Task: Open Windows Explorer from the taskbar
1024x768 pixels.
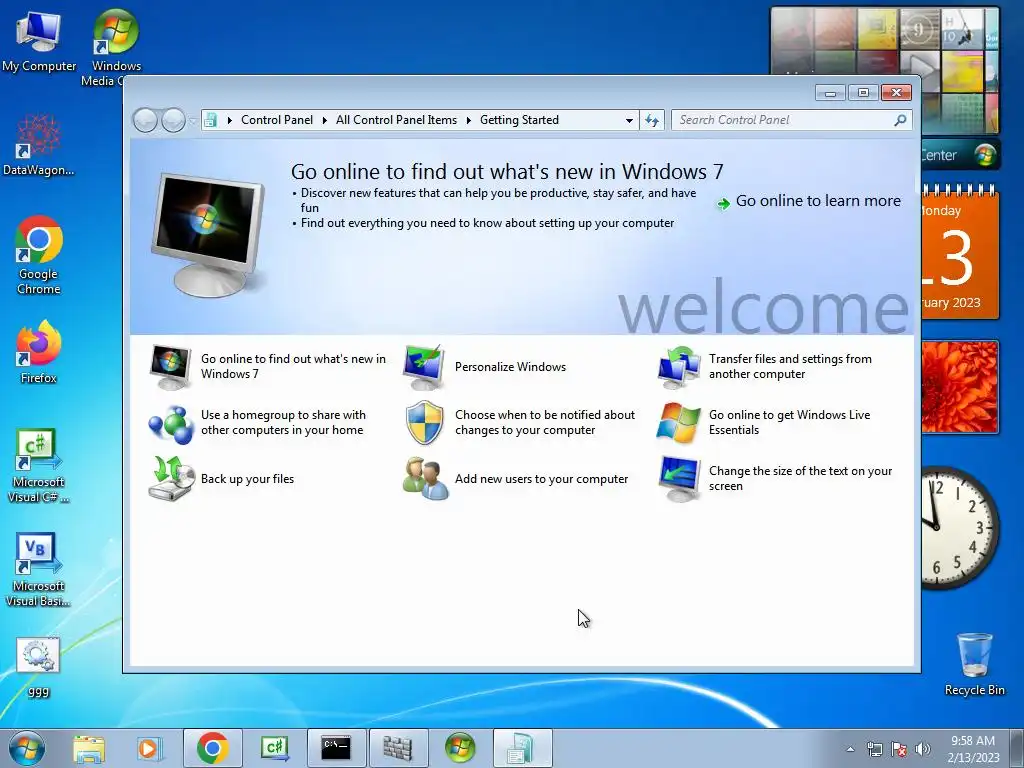Action: 89,749
